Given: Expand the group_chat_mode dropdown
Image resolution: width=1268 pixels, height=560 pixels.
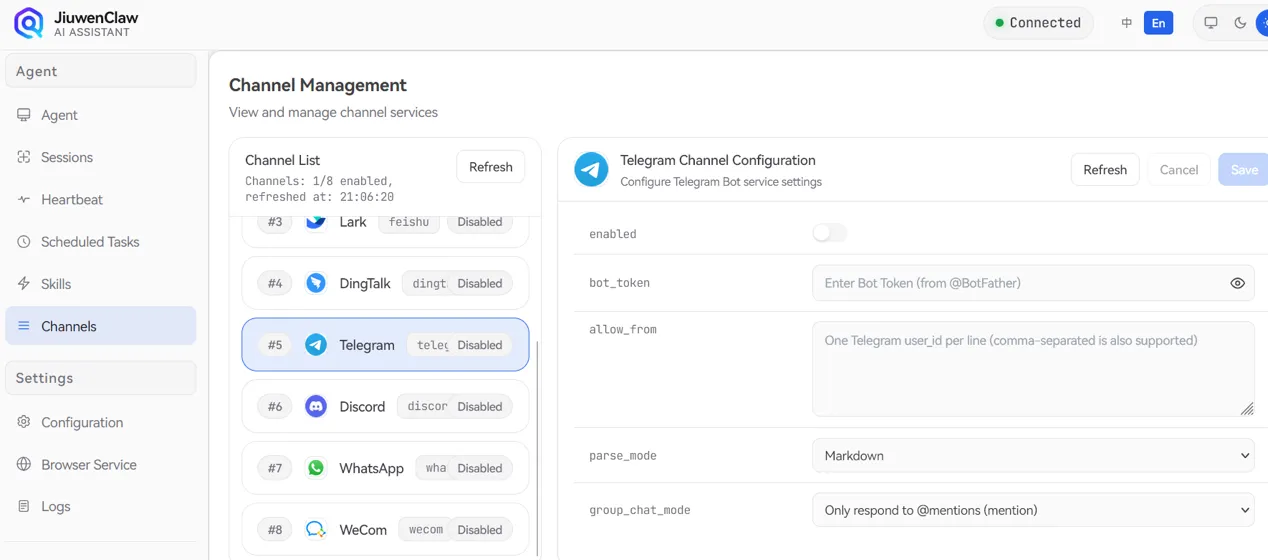Looking at the screenshot, I should tap(1032, 510).
